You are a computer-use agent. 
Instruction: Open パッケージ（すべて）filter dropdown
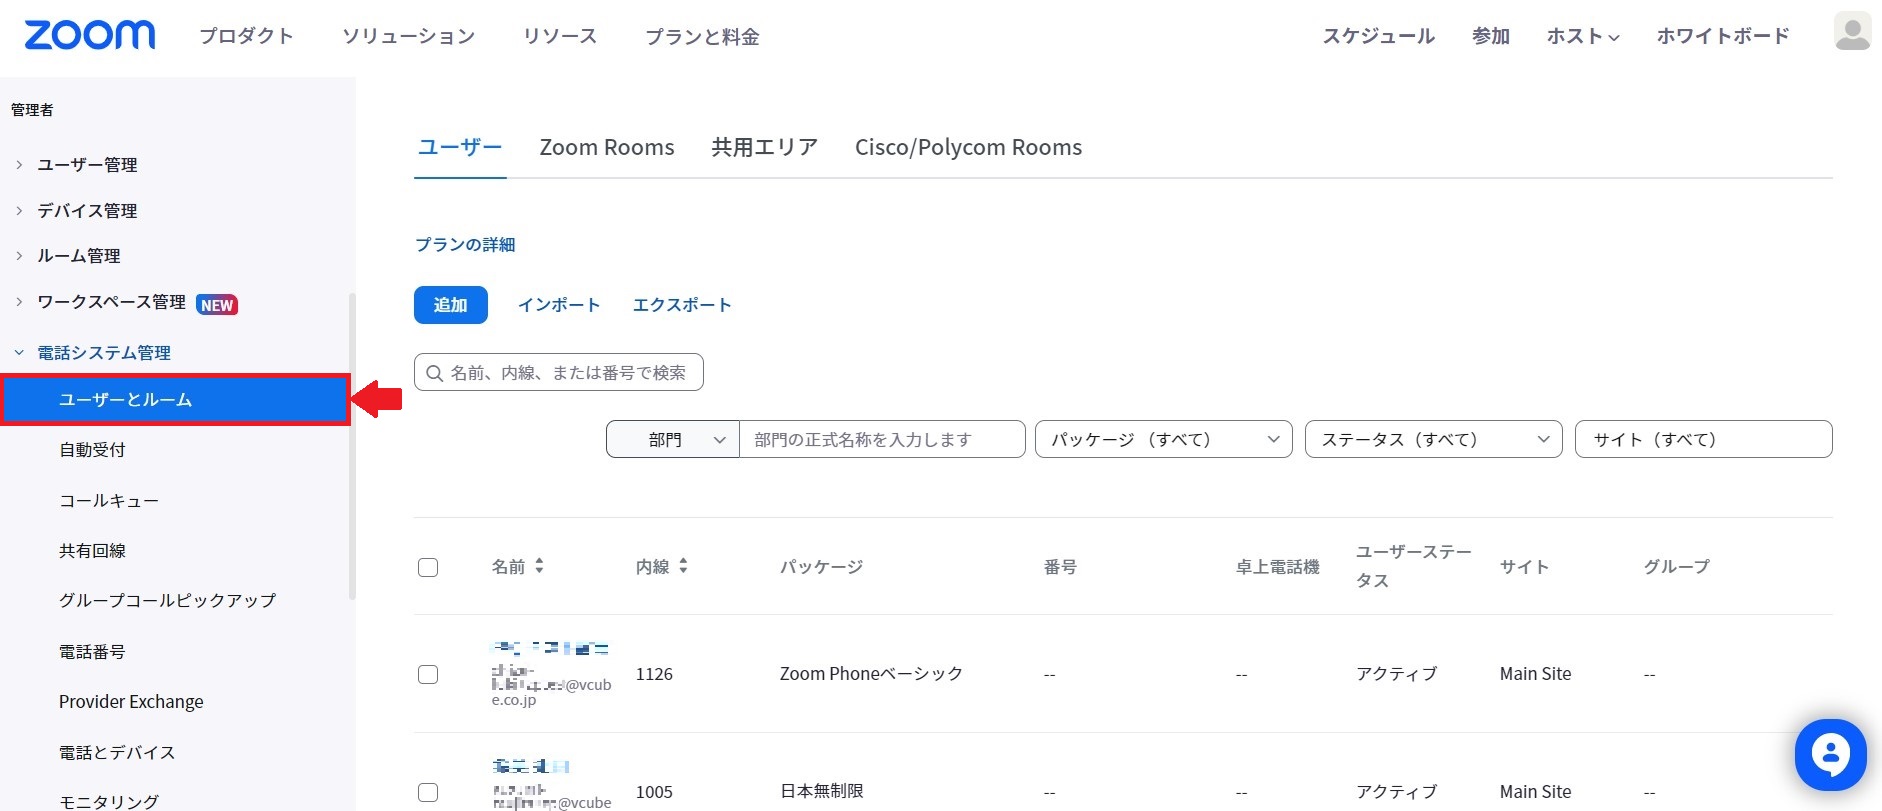(1164, 439)
